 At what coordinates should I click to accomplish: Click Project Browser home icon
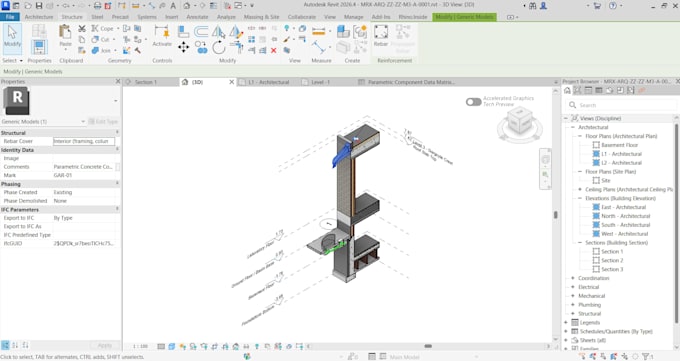pyautogui.click(x=567, y=90)
